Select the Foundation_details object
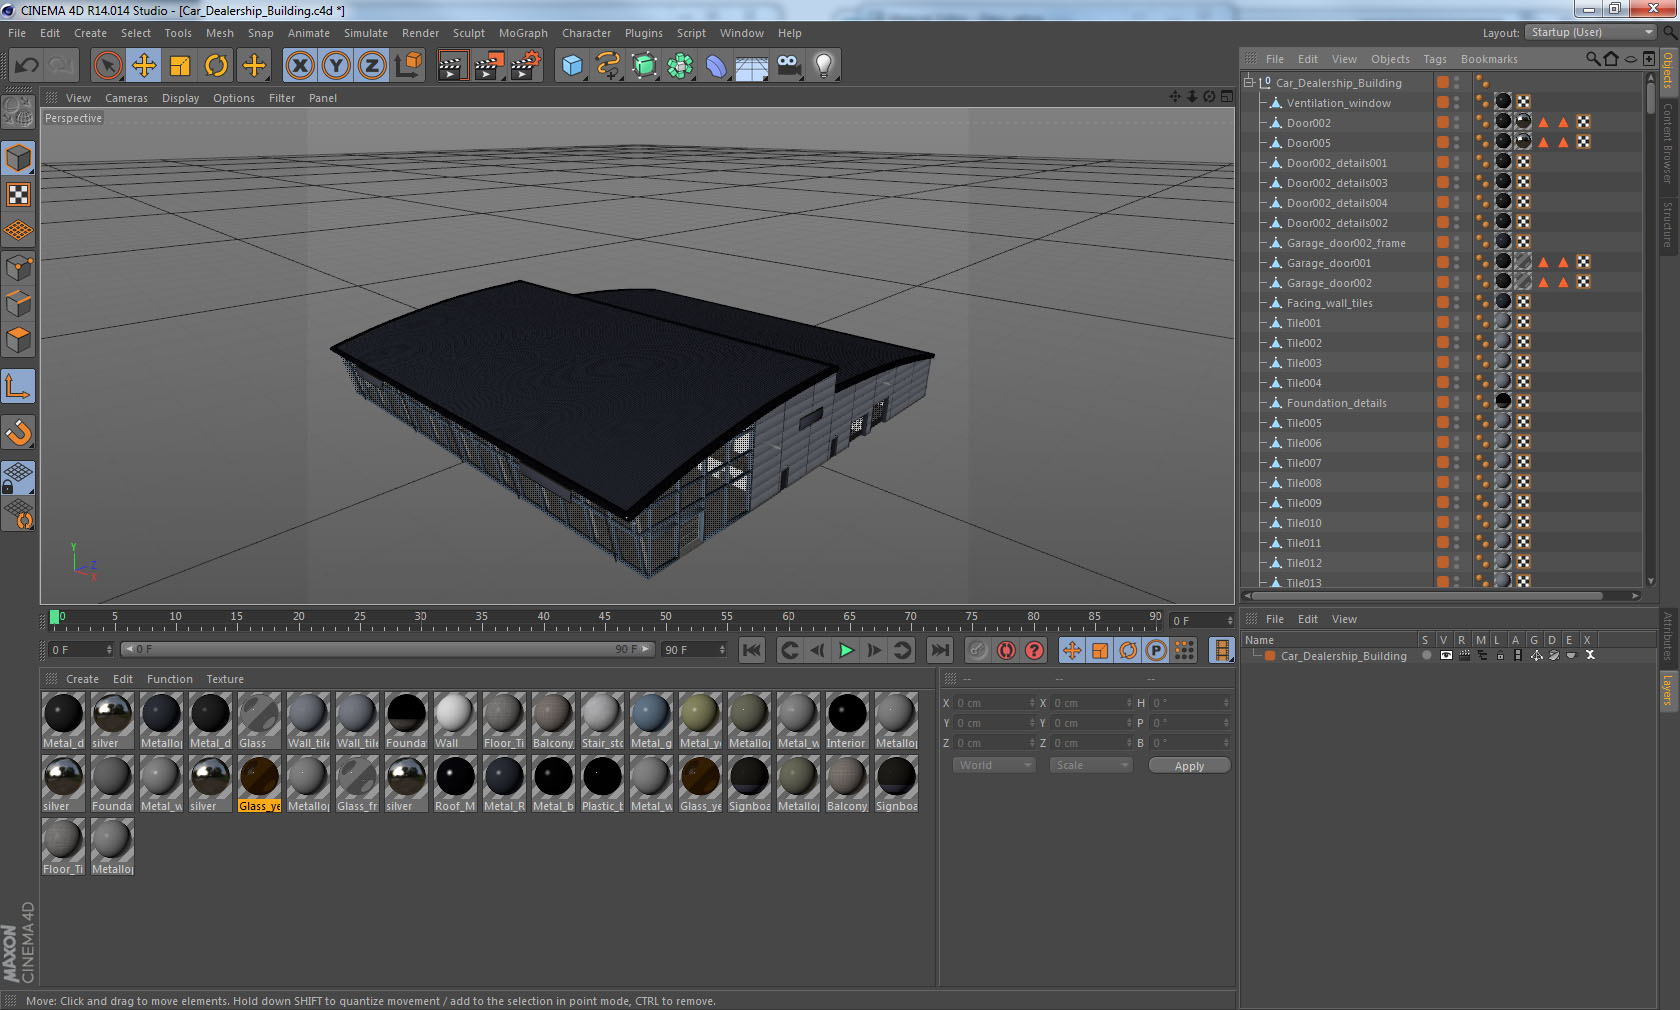Viewport: 1680px width, 1010px height. coord(1336,403)
